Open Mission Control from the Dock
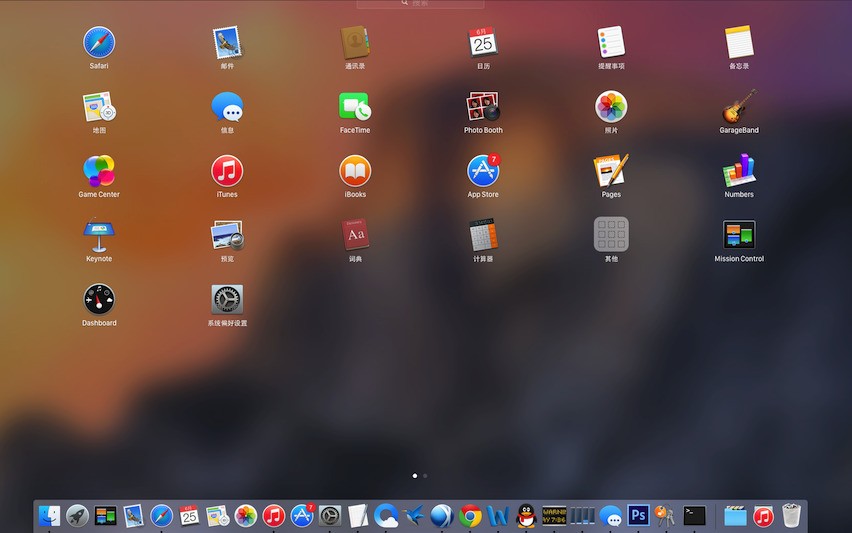The height and width of the screenshot is (533, 852). (105, 516)
